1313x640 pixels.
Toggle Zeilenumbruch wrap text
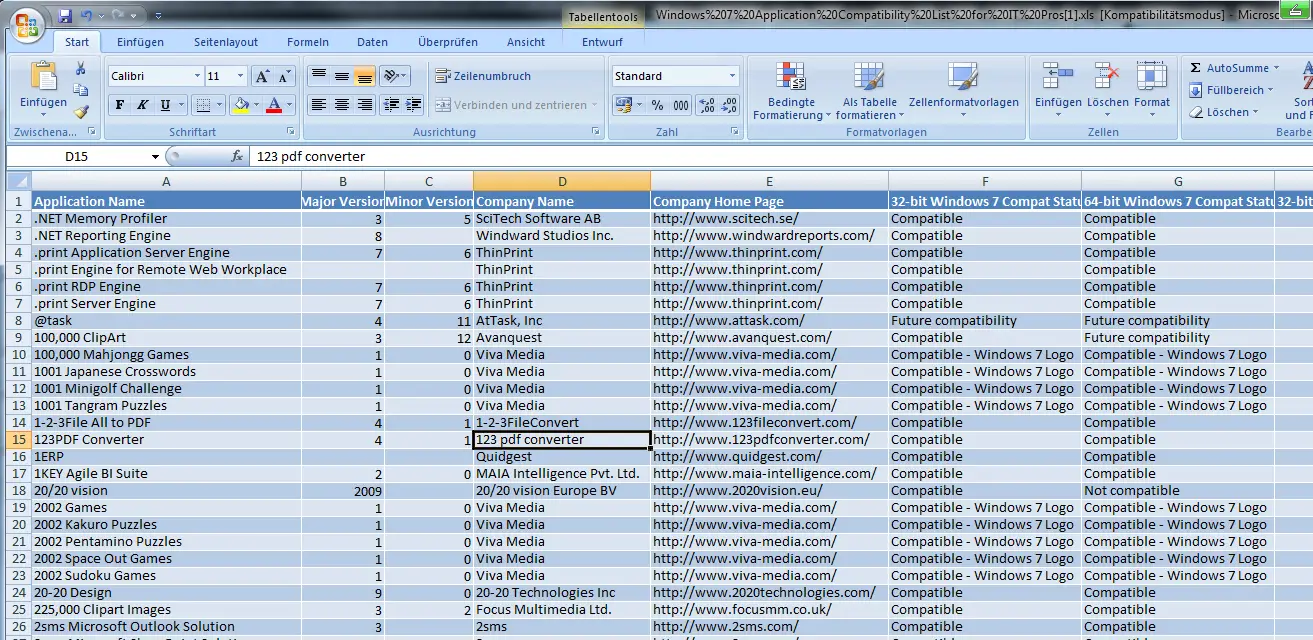pyautogui.click(x=483, y=76)
